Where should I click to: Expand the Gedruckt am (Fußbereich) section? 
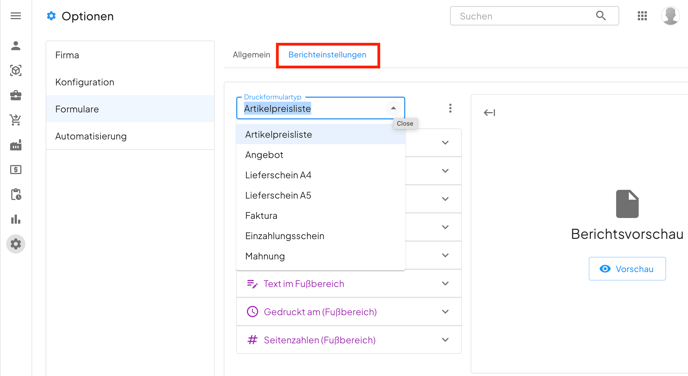coord(445,312)
